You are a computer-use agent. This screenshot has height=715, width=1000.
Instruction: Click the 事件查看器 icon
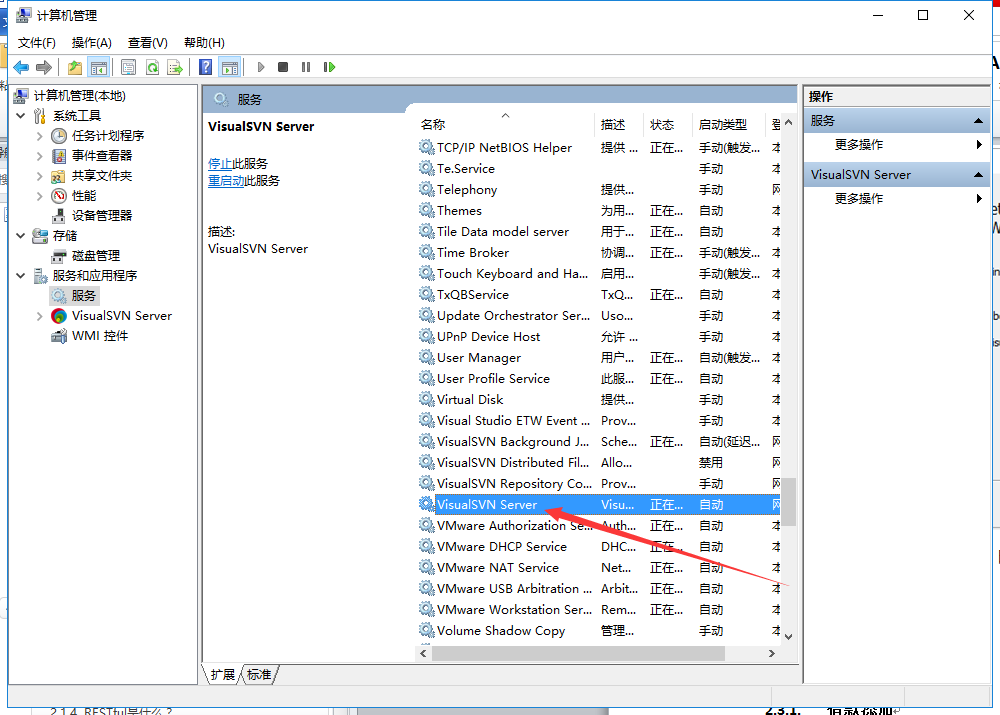pyautogui.click(x=59, y=156)
